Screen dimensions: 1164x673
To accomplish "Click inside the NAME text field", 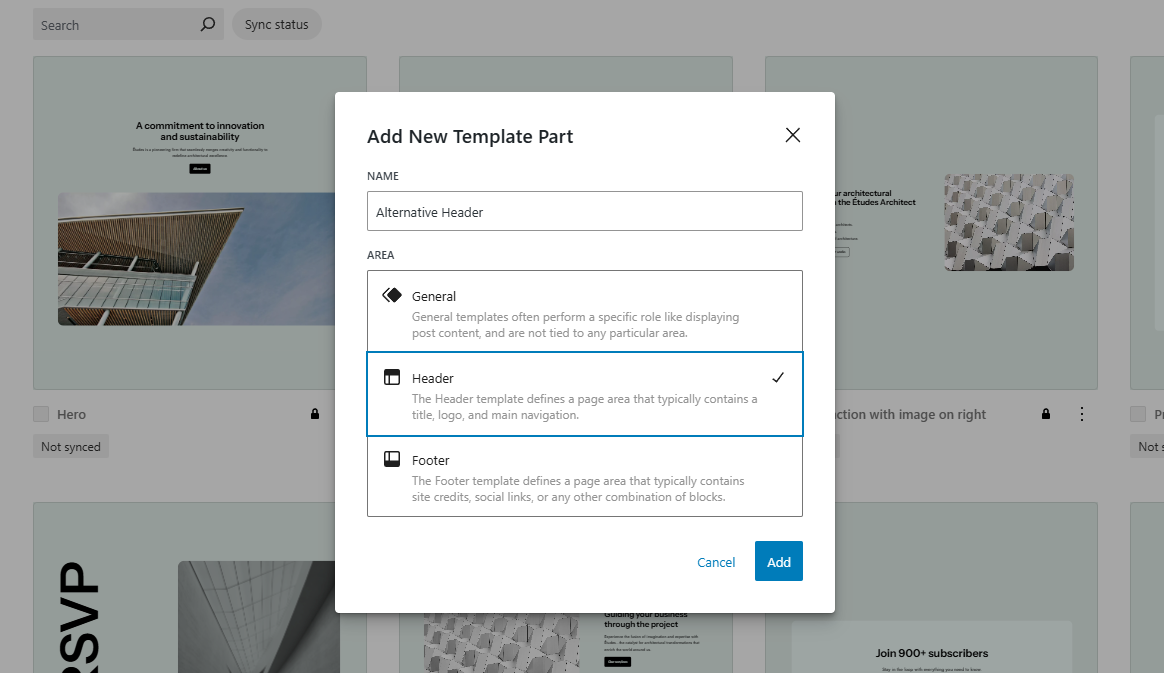I will click(x=584, y=211).
